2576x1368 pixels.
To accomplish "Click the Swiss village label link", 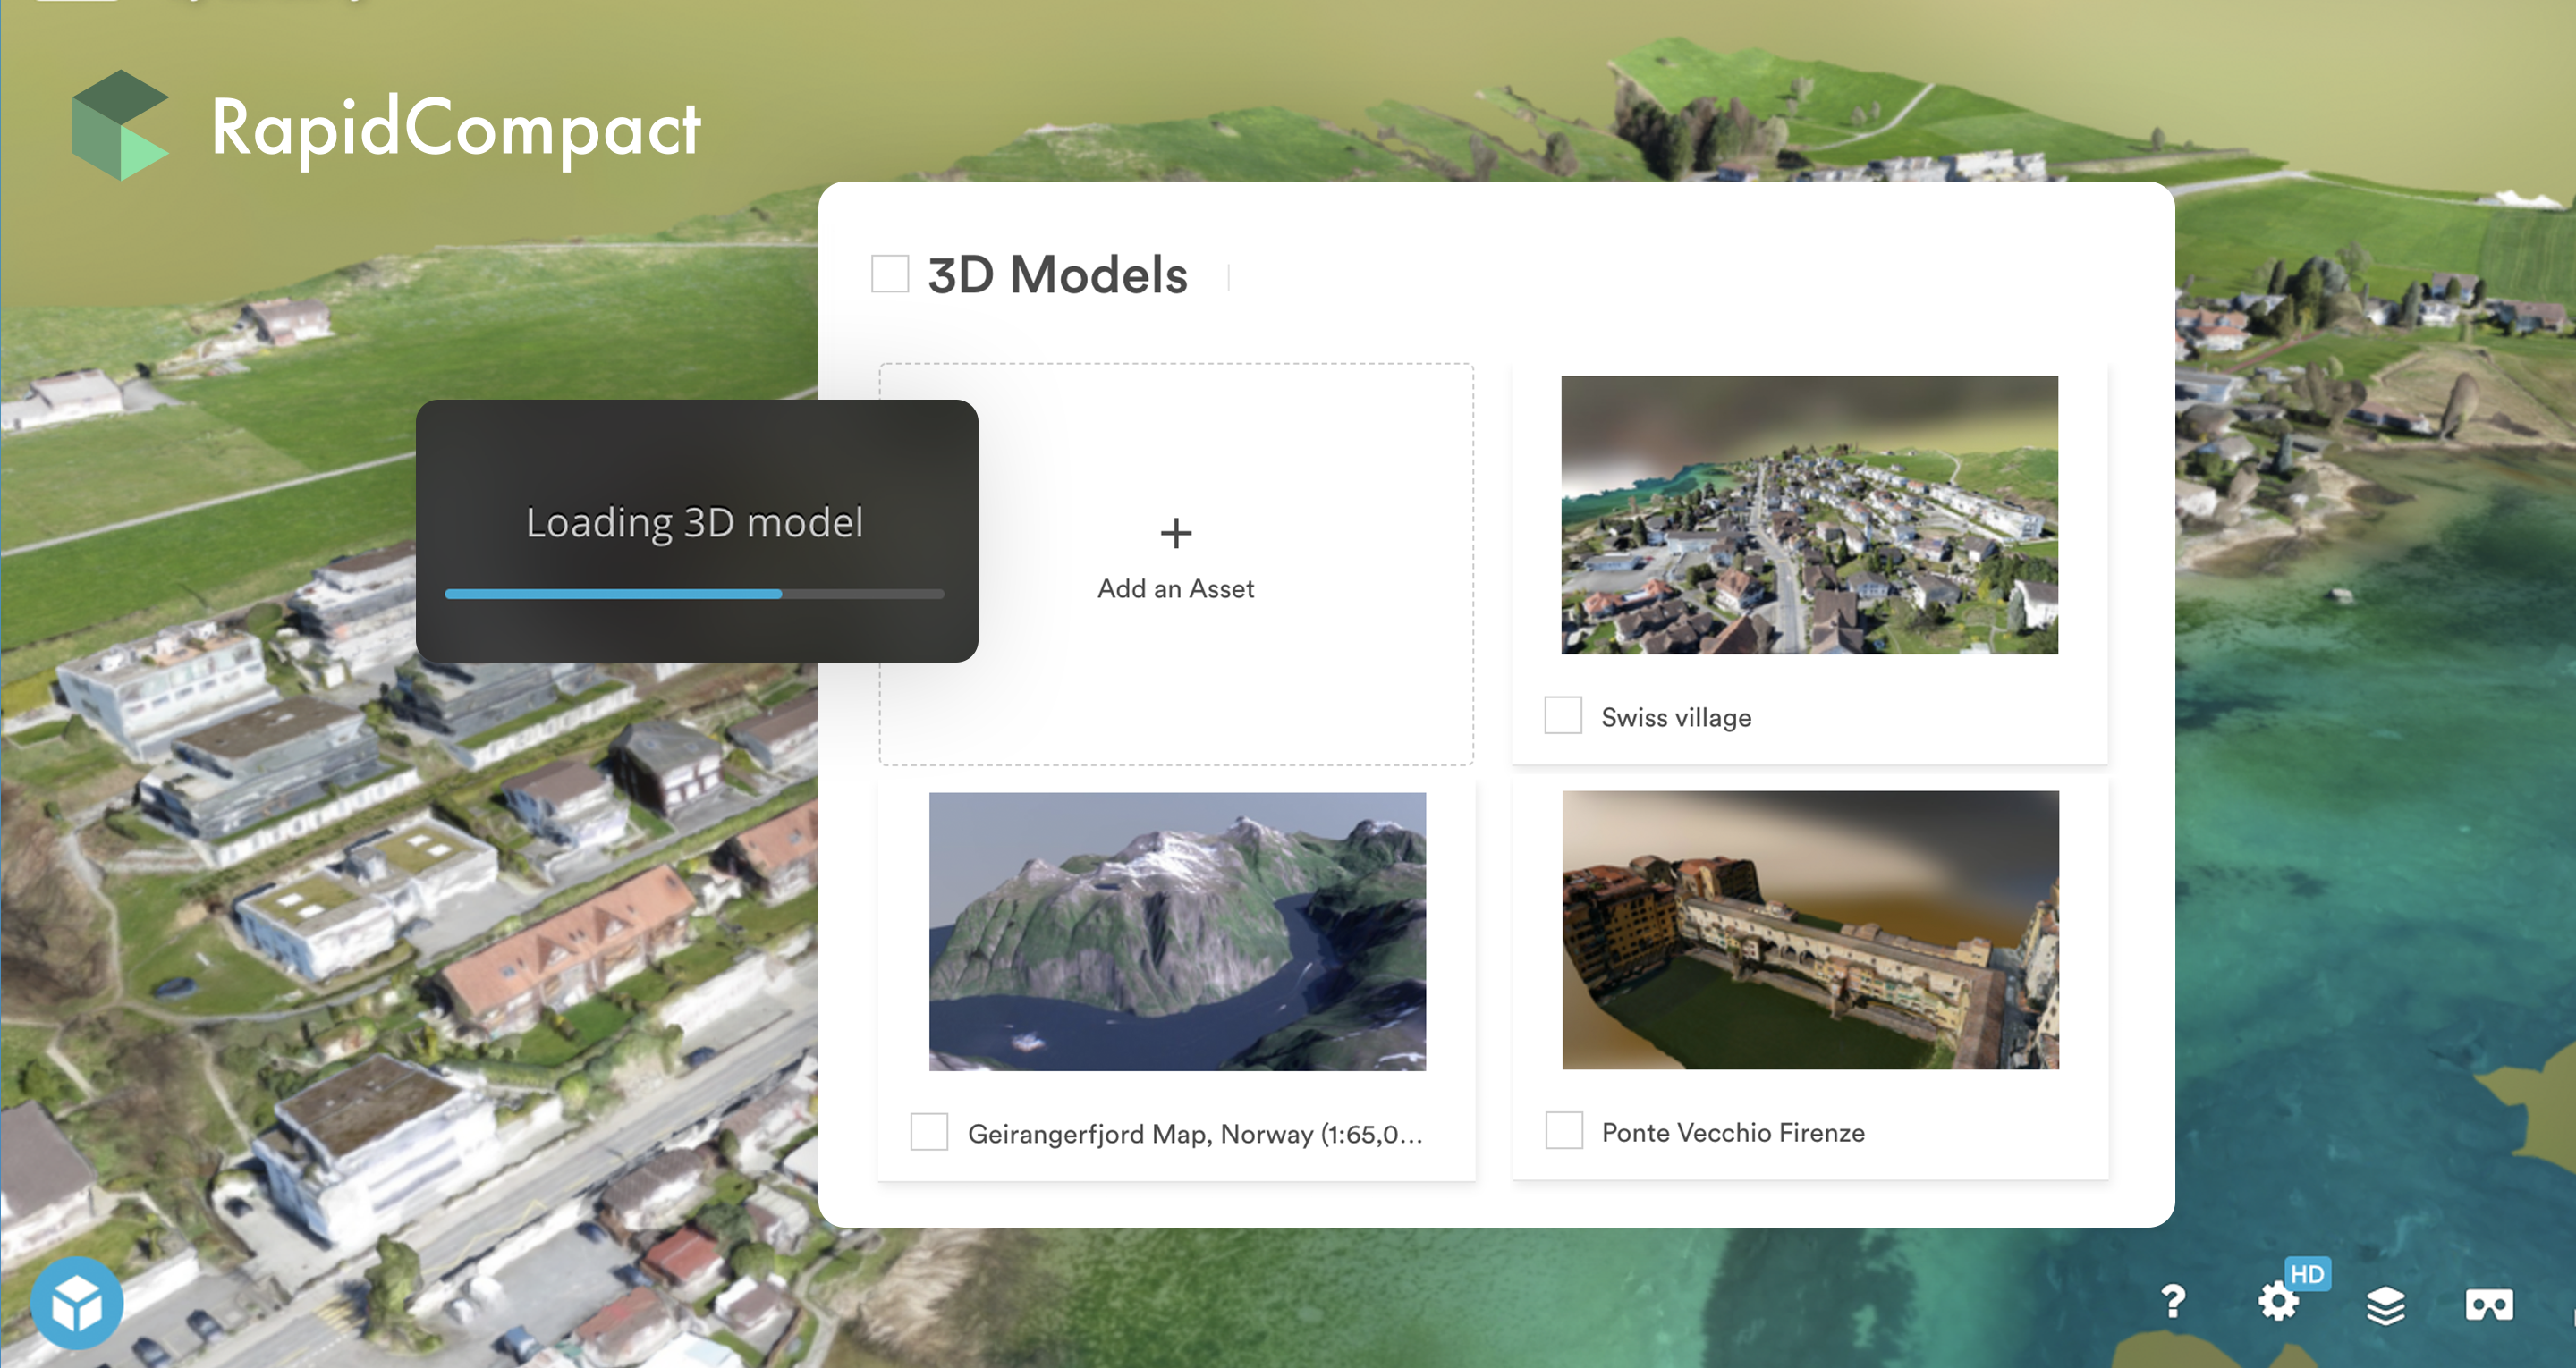I will point(1674,716).
